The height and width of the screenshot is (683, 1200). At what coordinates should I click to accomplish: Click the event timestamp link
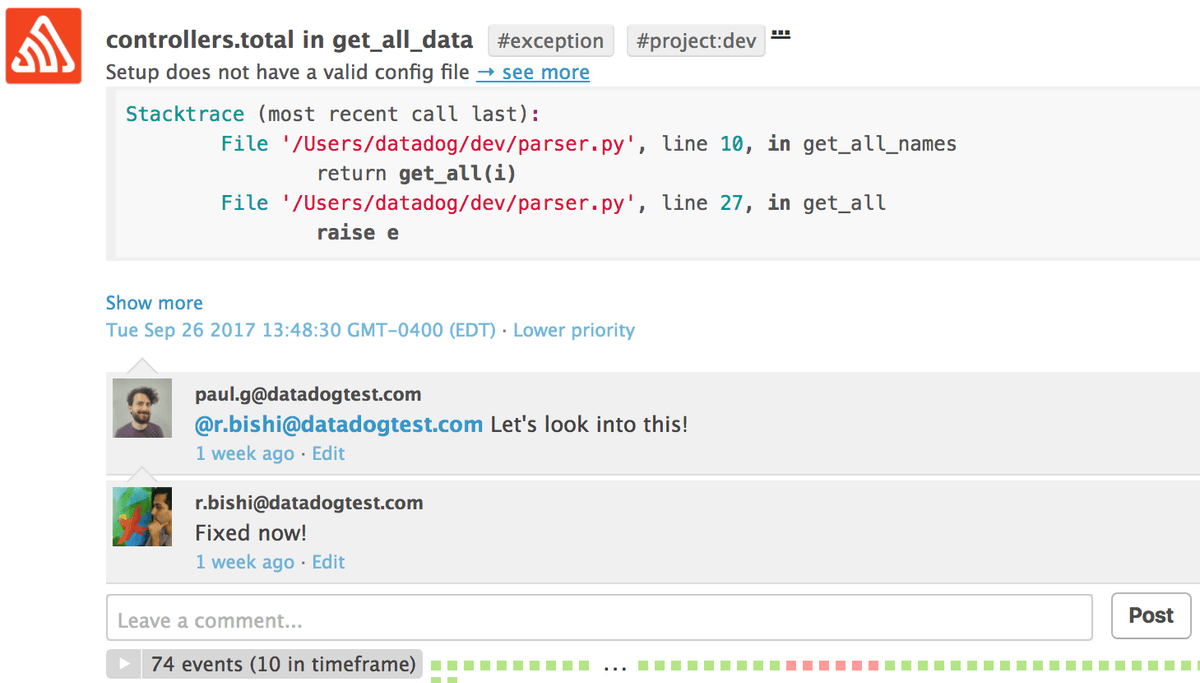coord(301,330)
